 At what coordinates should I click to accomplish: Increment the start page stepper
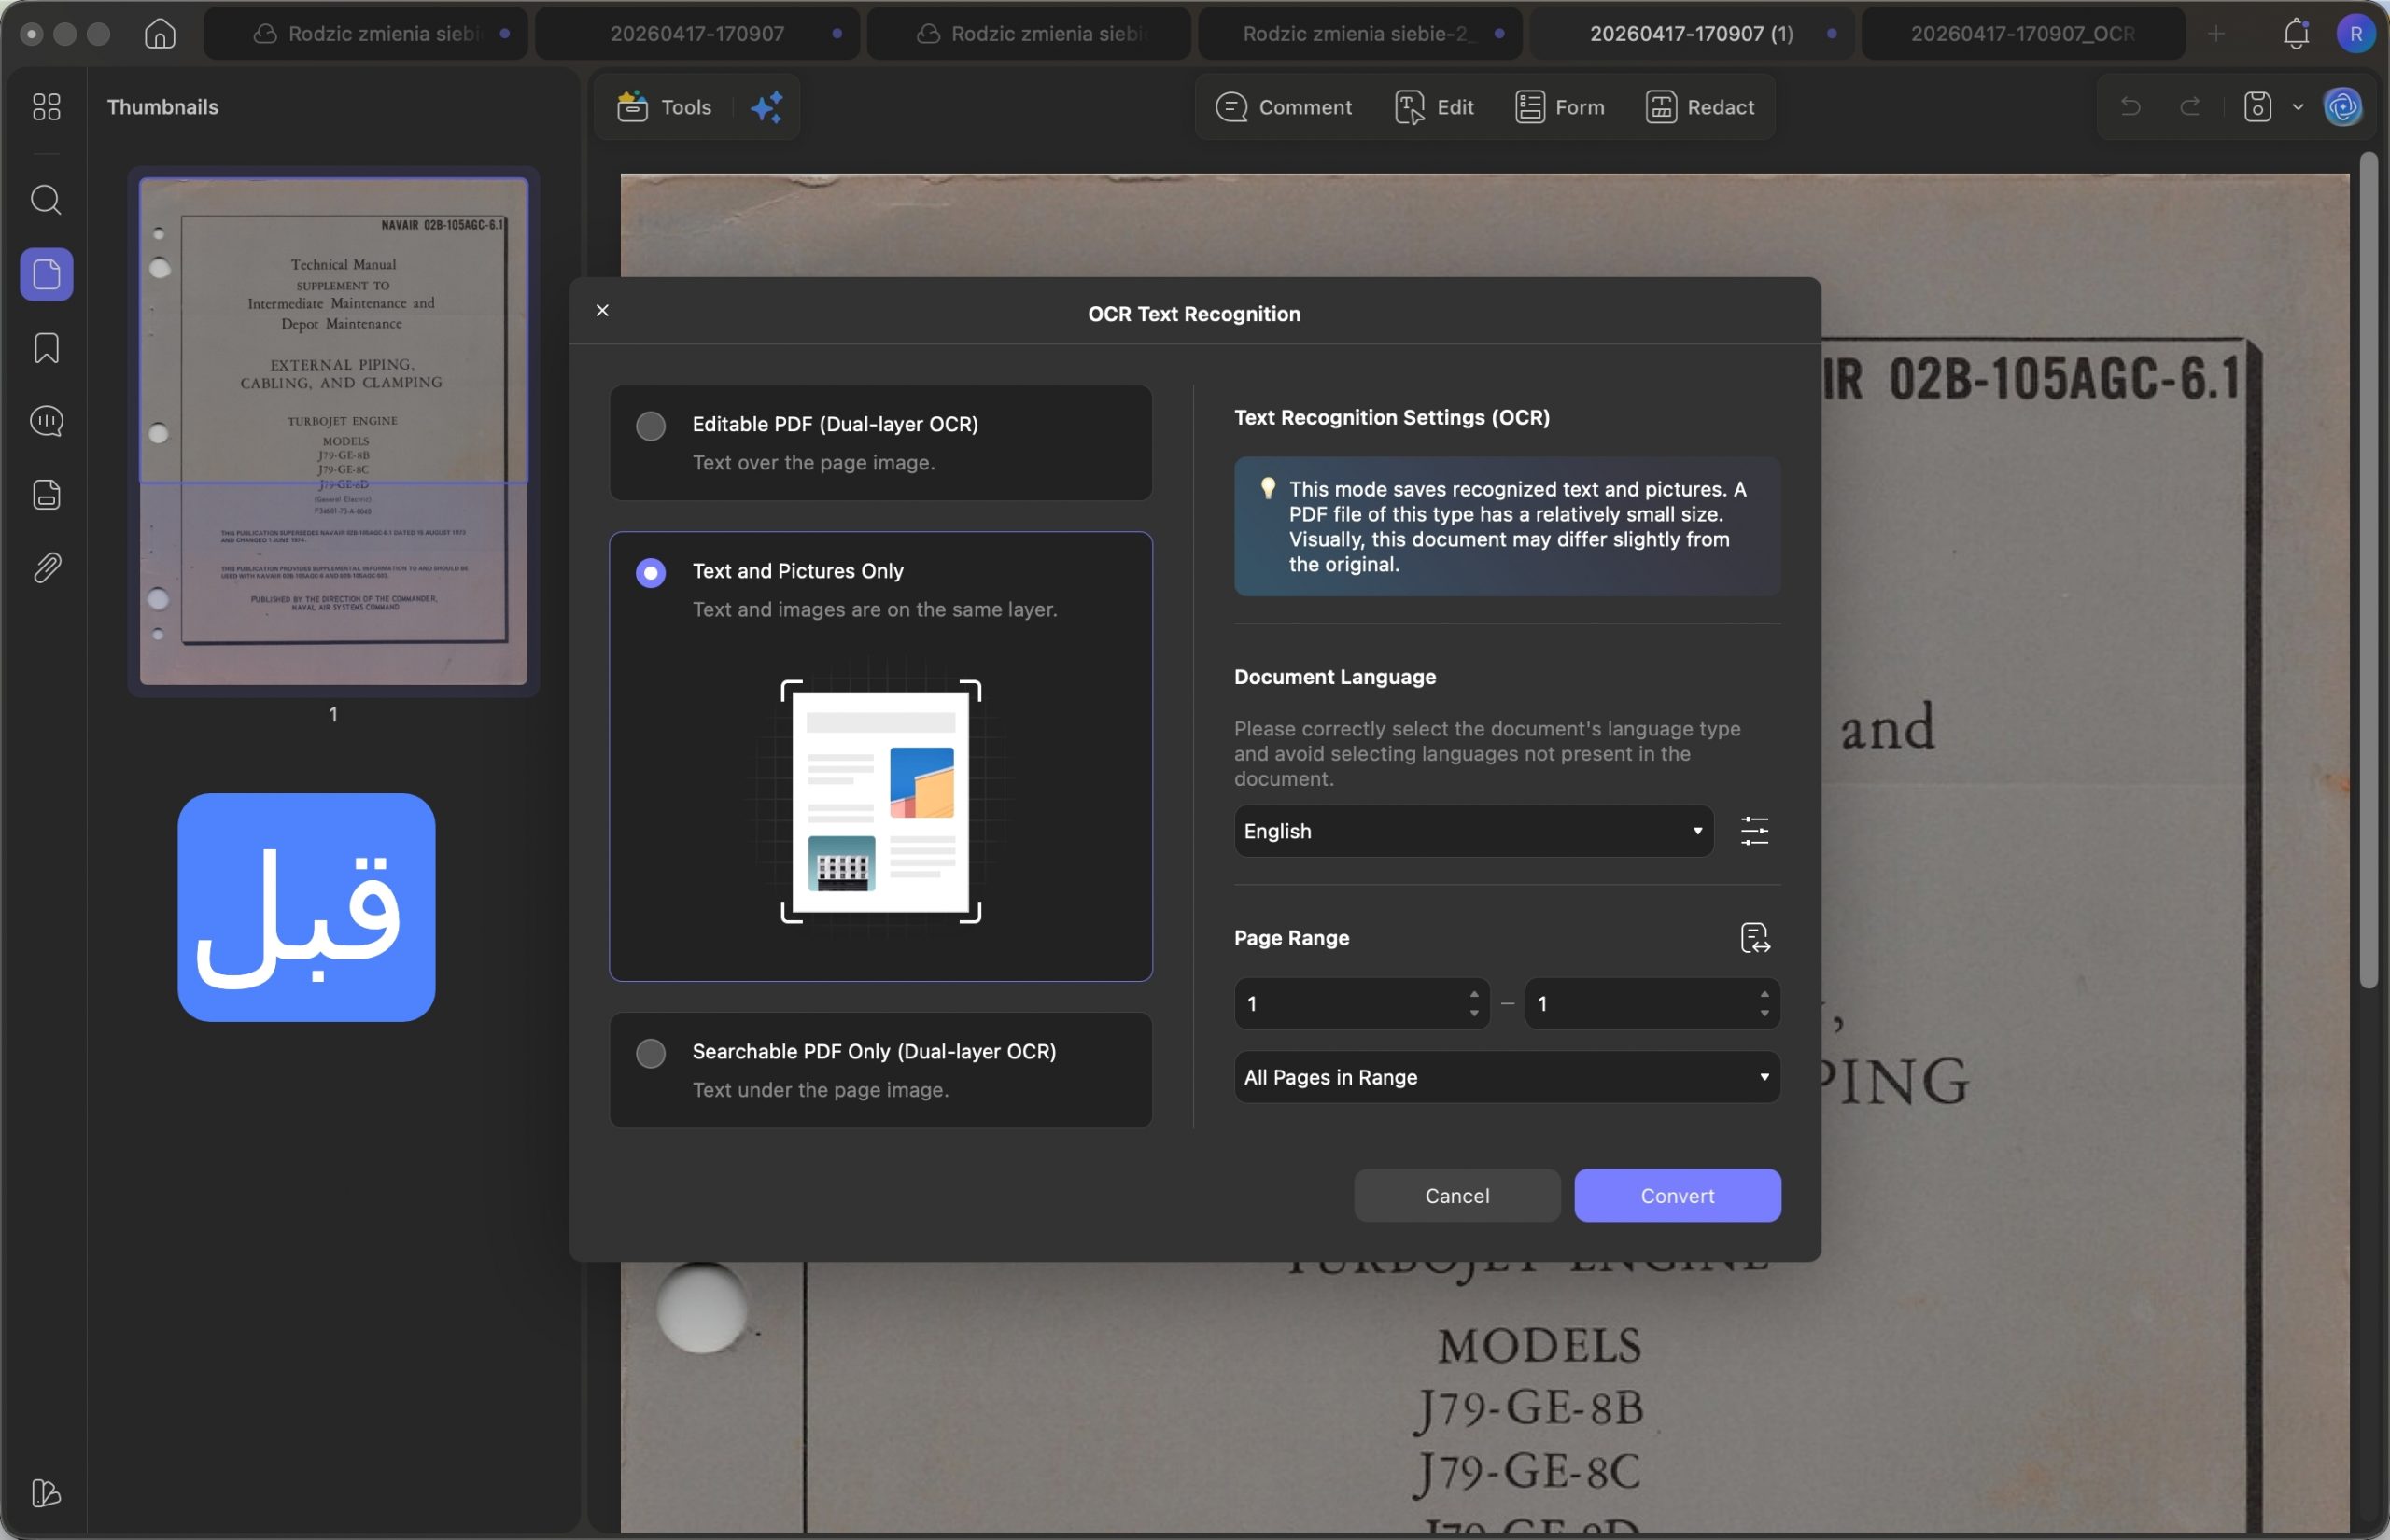[1473, 993]
